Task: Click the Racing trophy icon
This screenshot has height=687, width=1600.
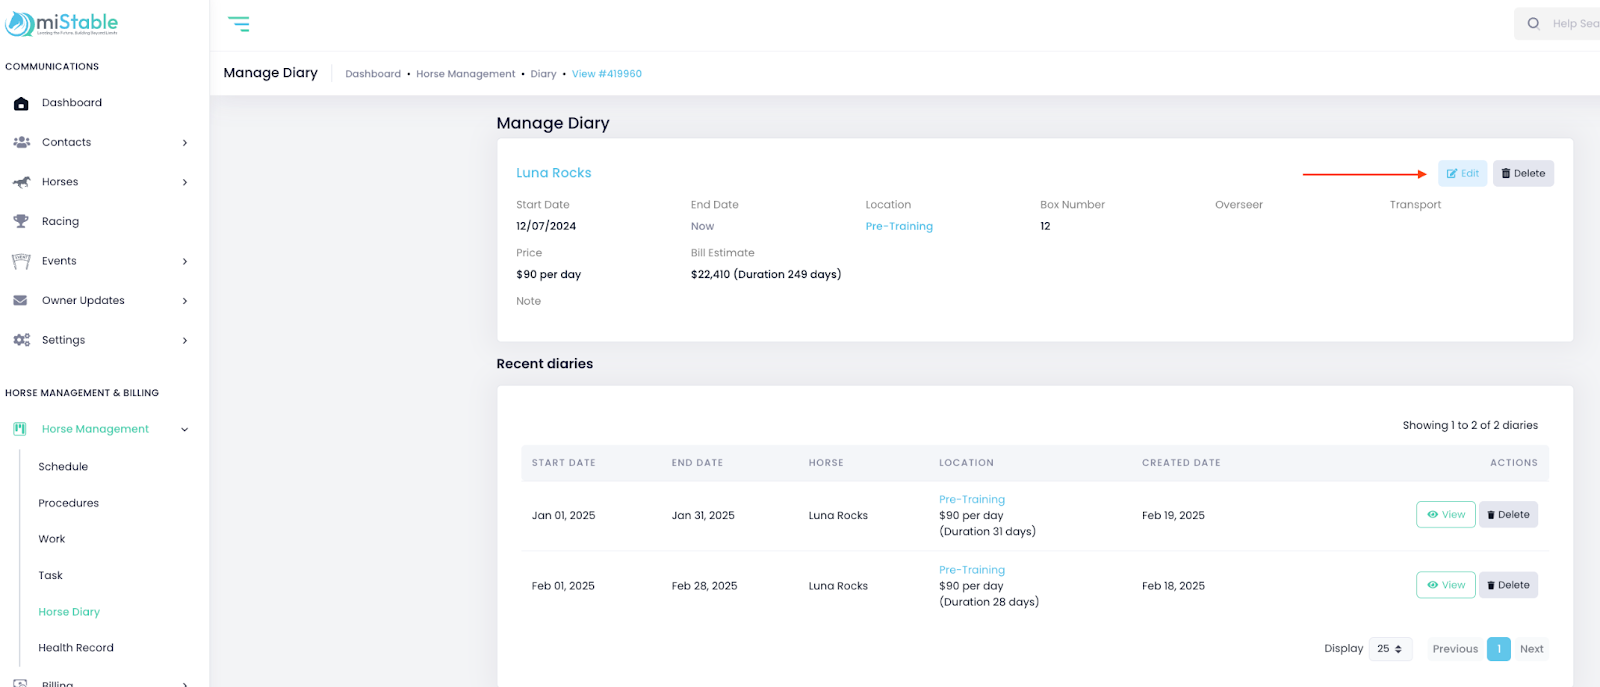Action: pos(21,221)
